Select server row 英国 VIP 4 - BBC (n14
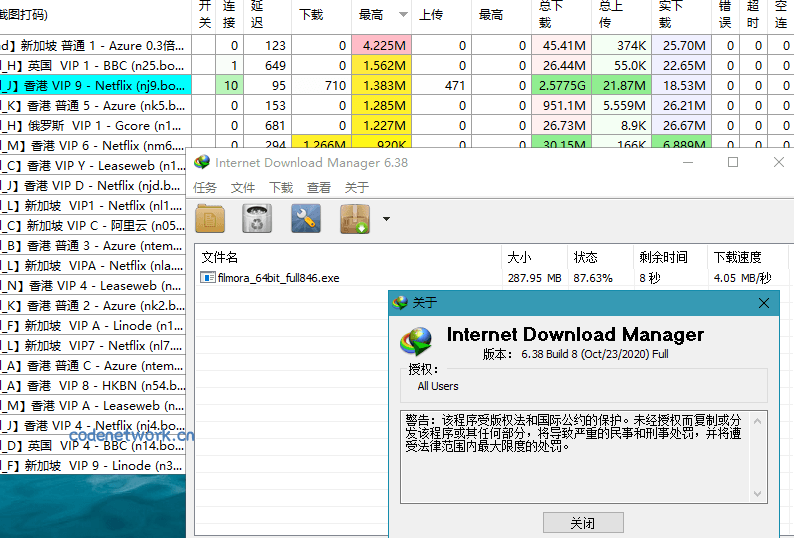This screenshot has width=794, height=538. pos(93,446)
